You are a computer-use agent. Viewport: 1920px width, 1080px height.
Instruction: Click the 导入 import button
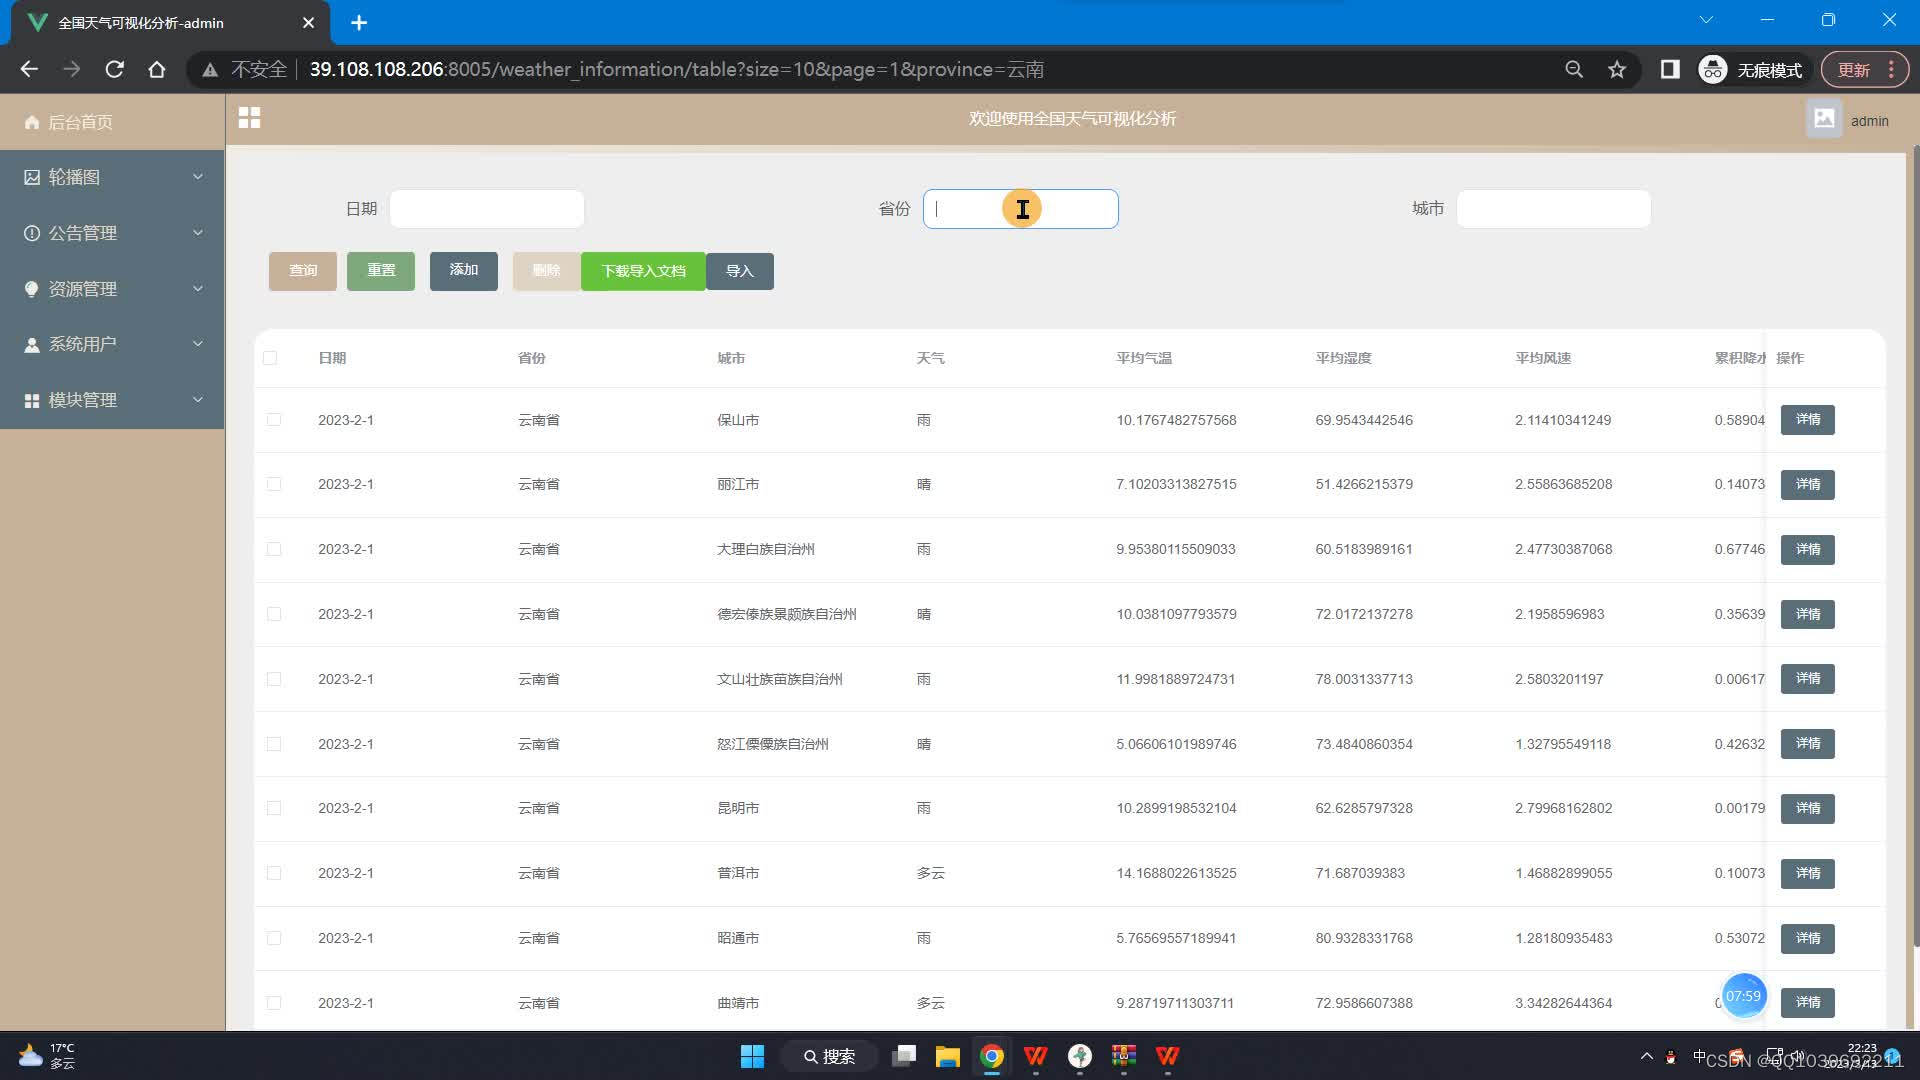(740, 271)
